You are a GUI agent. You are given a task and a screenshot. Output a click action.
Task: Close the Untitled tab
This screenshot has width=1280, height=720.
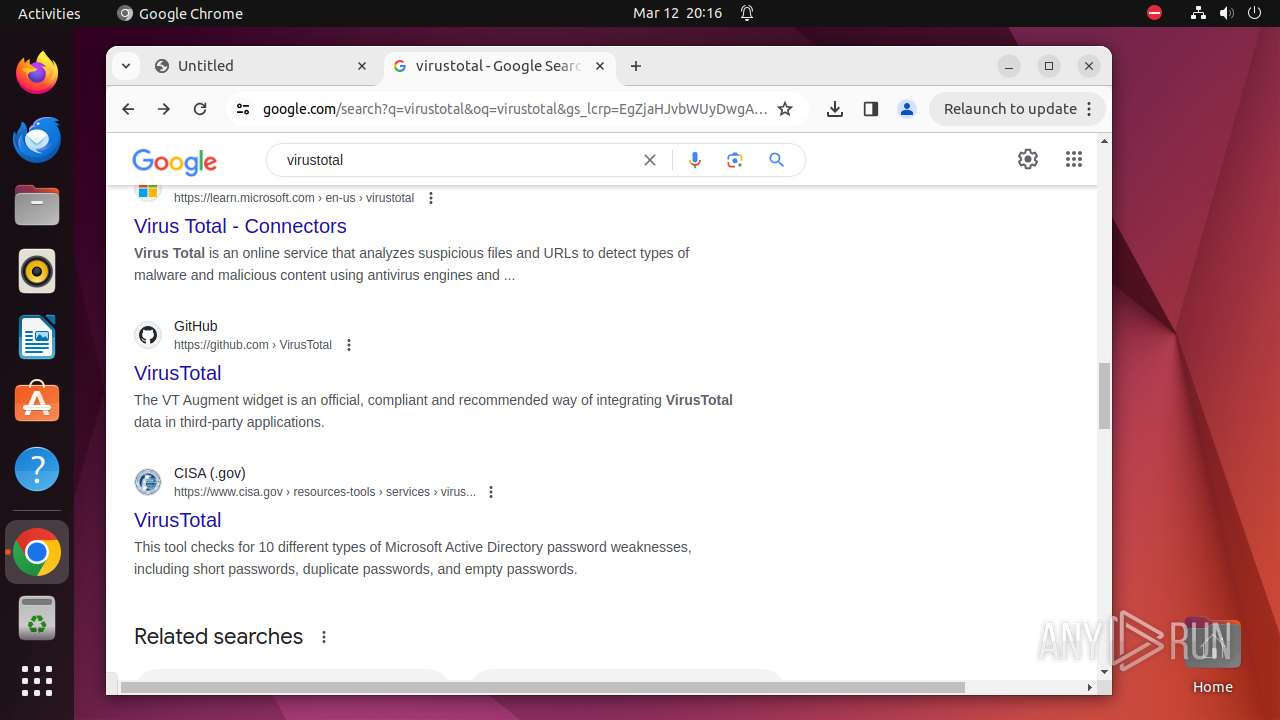[x=362, y=66]
